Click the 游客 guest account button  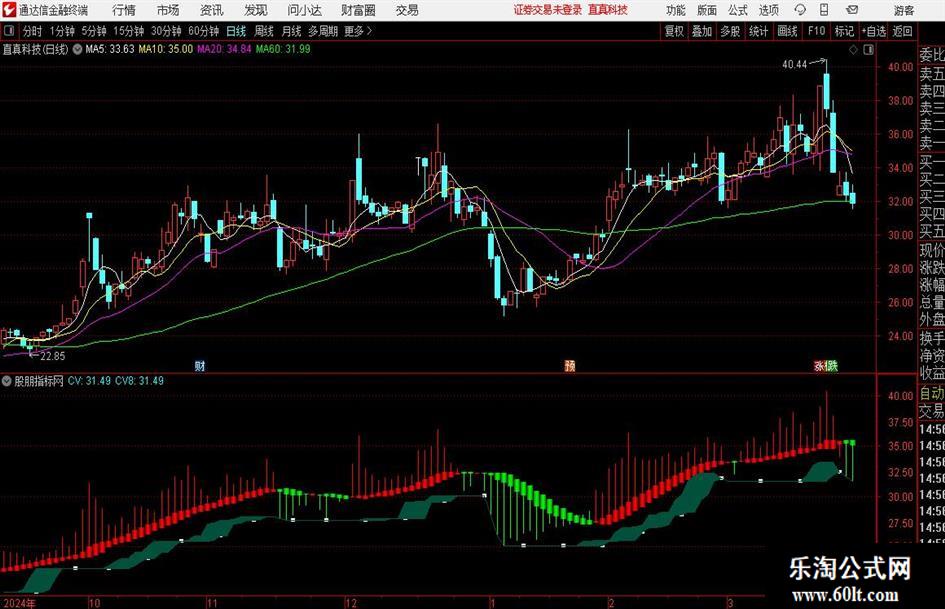point(904,10)
